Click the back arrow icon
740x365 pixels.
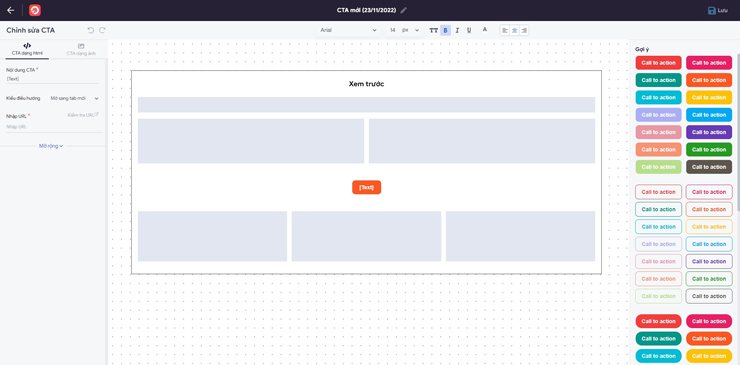click(x=10, y=10)
